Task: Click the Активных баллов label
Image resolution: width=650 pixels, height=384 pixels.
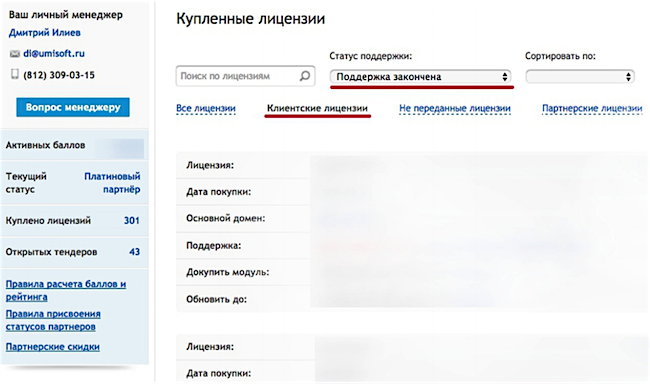Action: (x=45, y=145)
